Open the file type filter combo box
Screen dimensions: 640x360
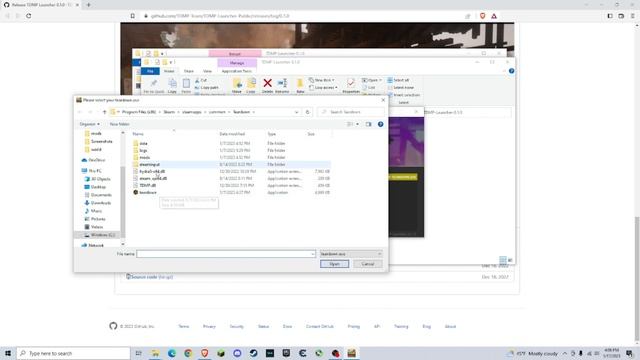351,254
